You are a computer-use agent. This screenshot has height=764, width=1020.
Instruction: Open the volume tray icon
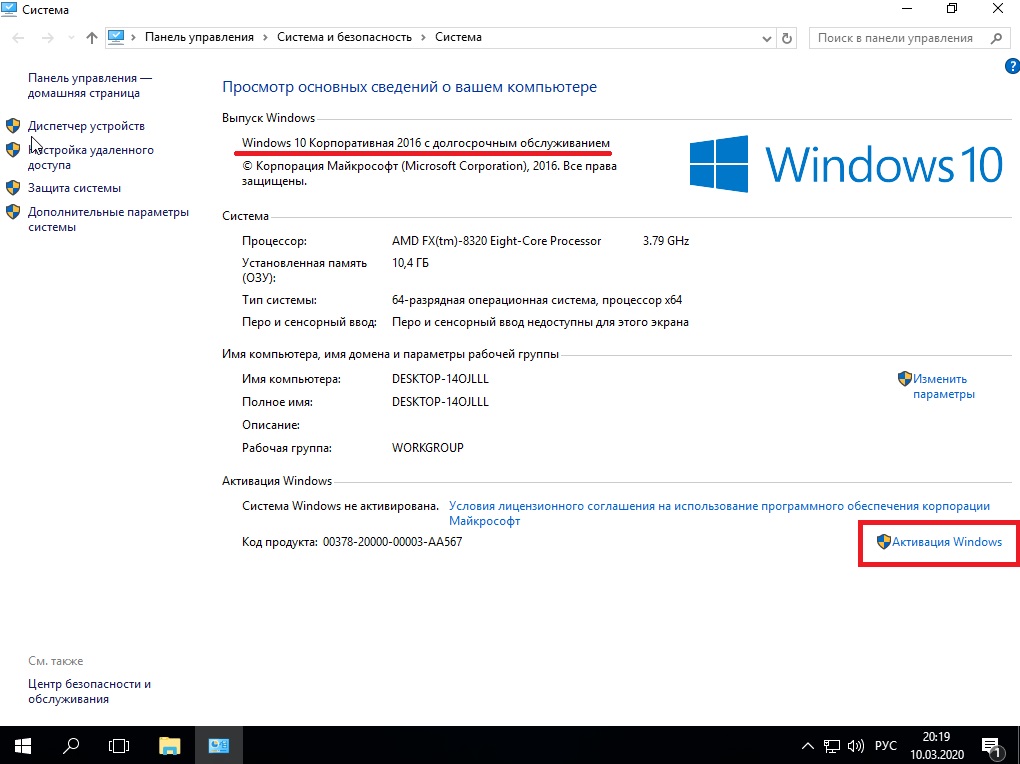click(x=855, y=746)
